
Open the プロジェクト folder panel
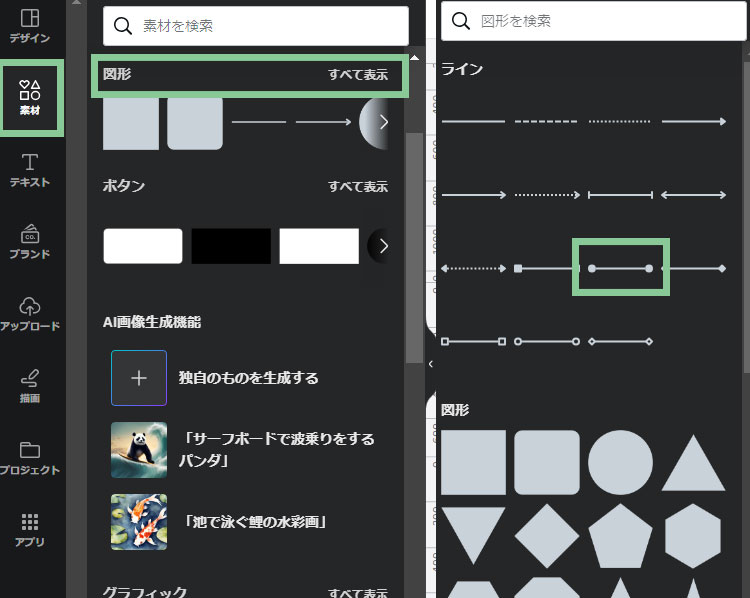click(30, 458)
